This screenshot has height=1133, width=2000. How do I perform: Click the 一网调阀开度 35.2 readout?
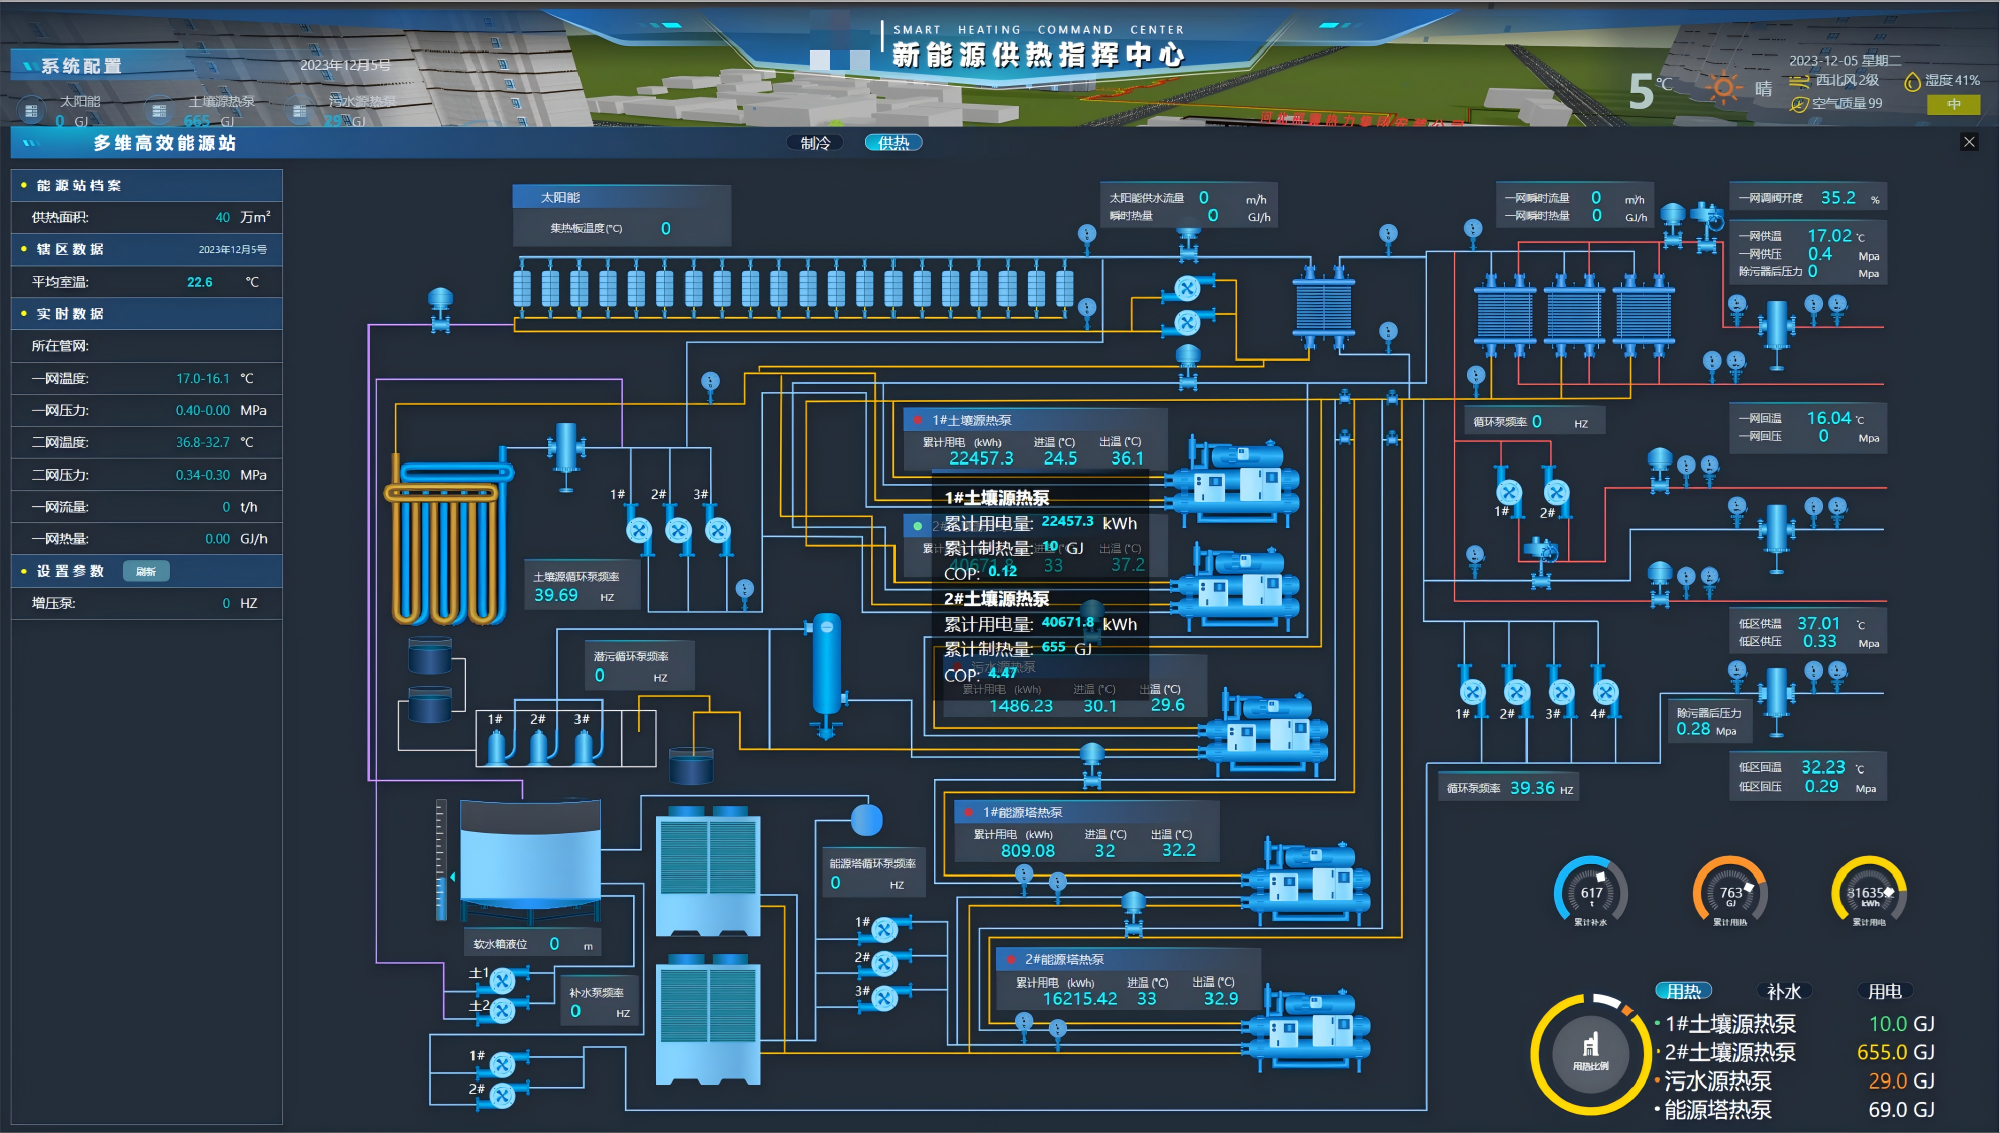click(x=1837, y=198)
